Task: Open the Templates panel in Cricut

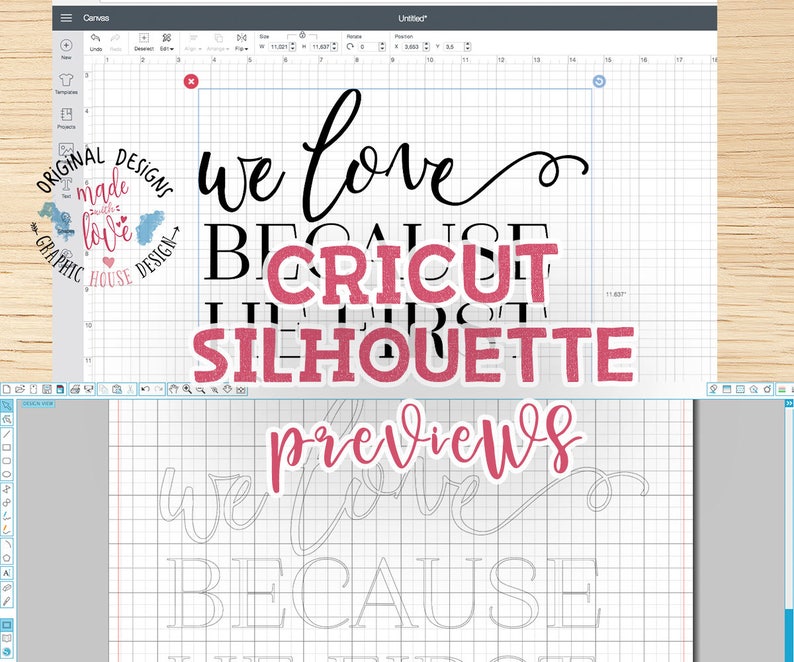Action: coord(66,84)
